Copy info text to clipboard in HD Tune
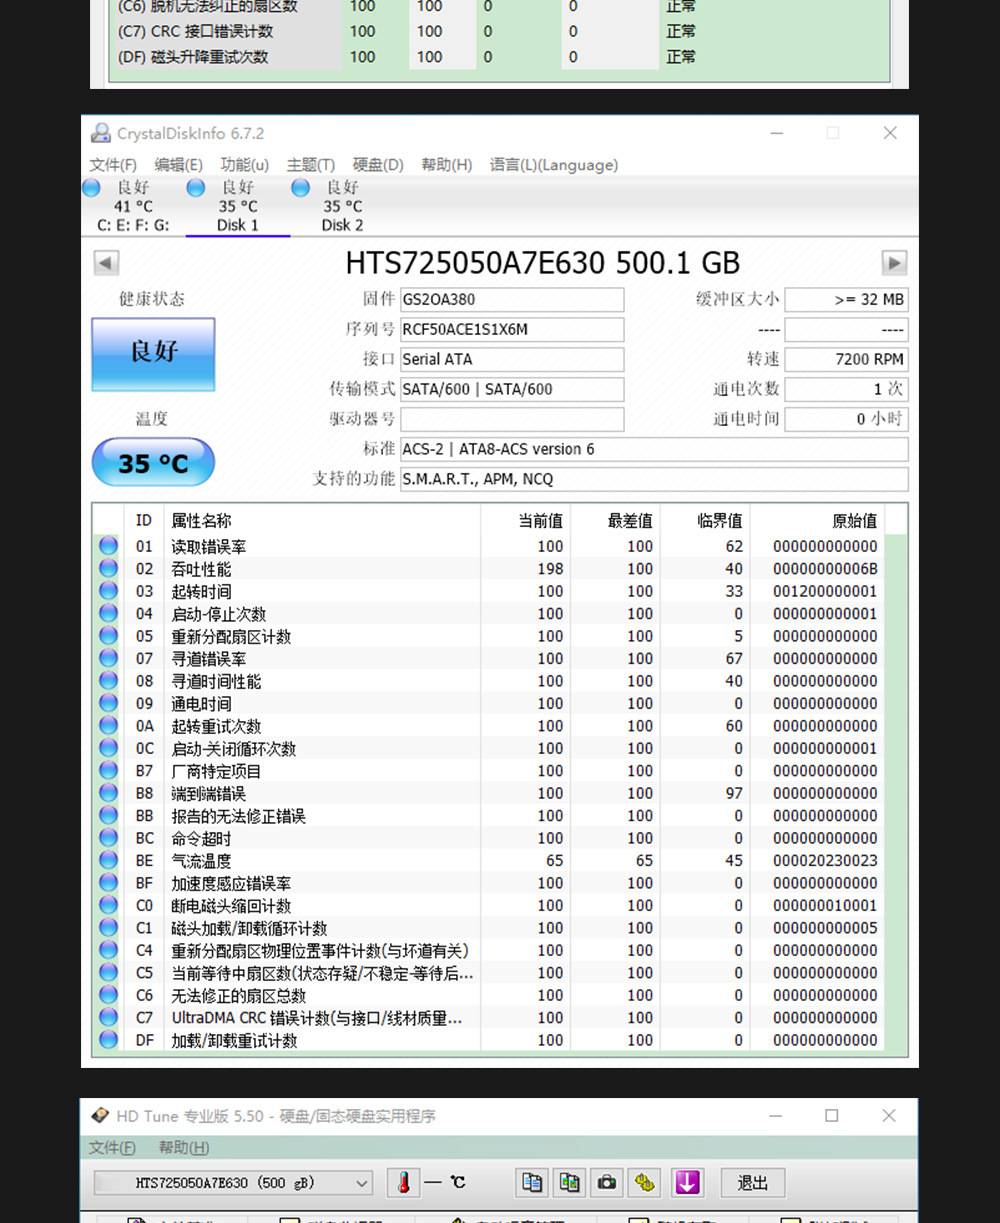Viewport: 1000px width, 1223px height. coord(532,1183)
